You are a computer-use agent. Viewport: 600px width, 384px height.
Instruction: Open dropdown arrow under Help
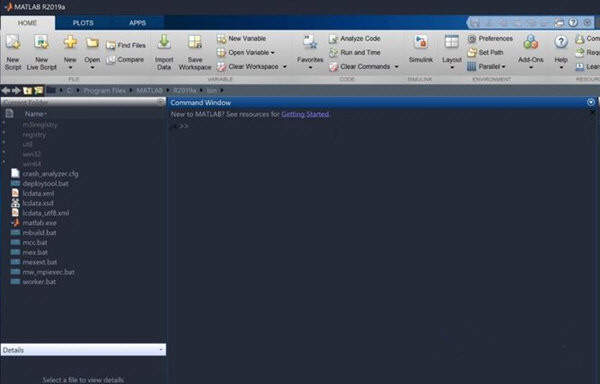point(561,68)
